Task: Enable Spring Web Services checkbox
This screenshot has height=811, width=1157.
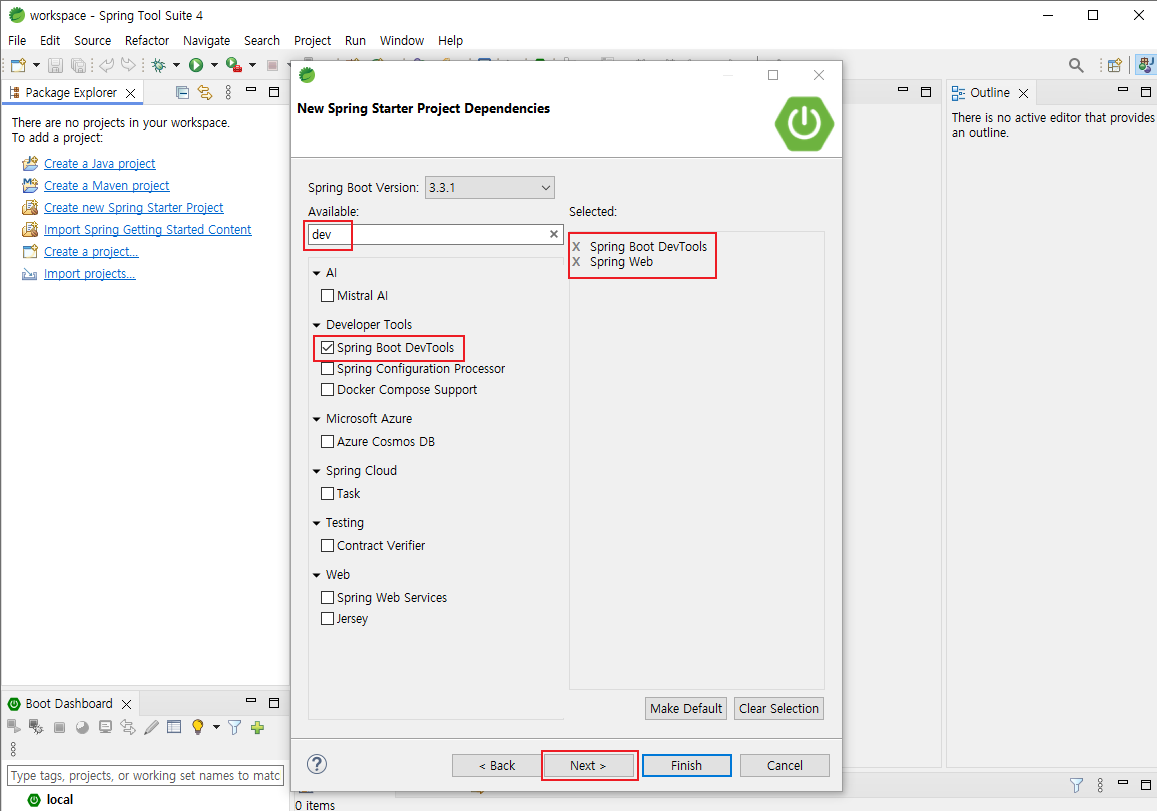Action: coord(328,597)
